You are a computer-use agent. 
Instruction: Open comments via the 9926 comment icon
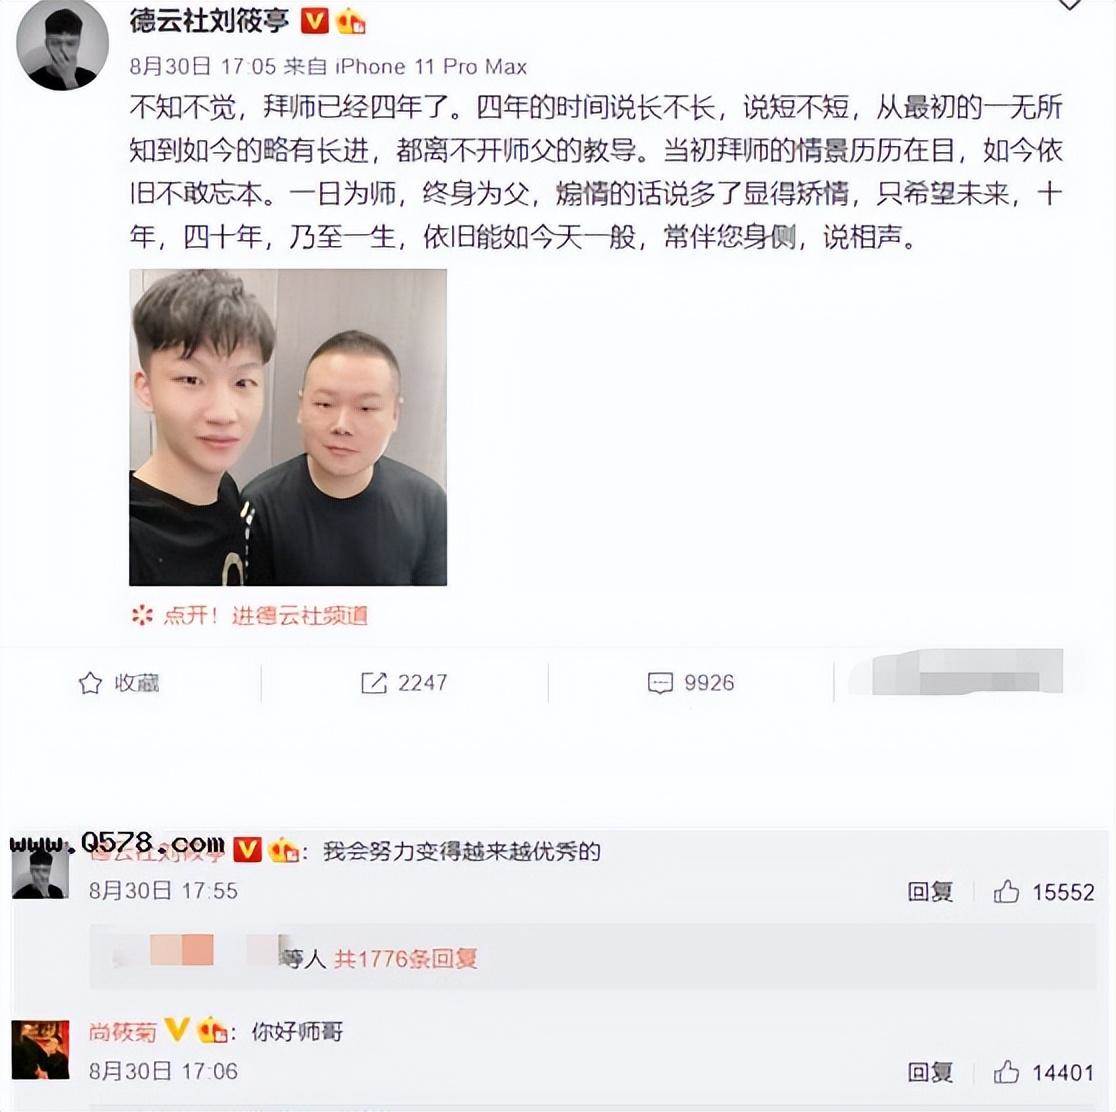[x=660, y=683]
